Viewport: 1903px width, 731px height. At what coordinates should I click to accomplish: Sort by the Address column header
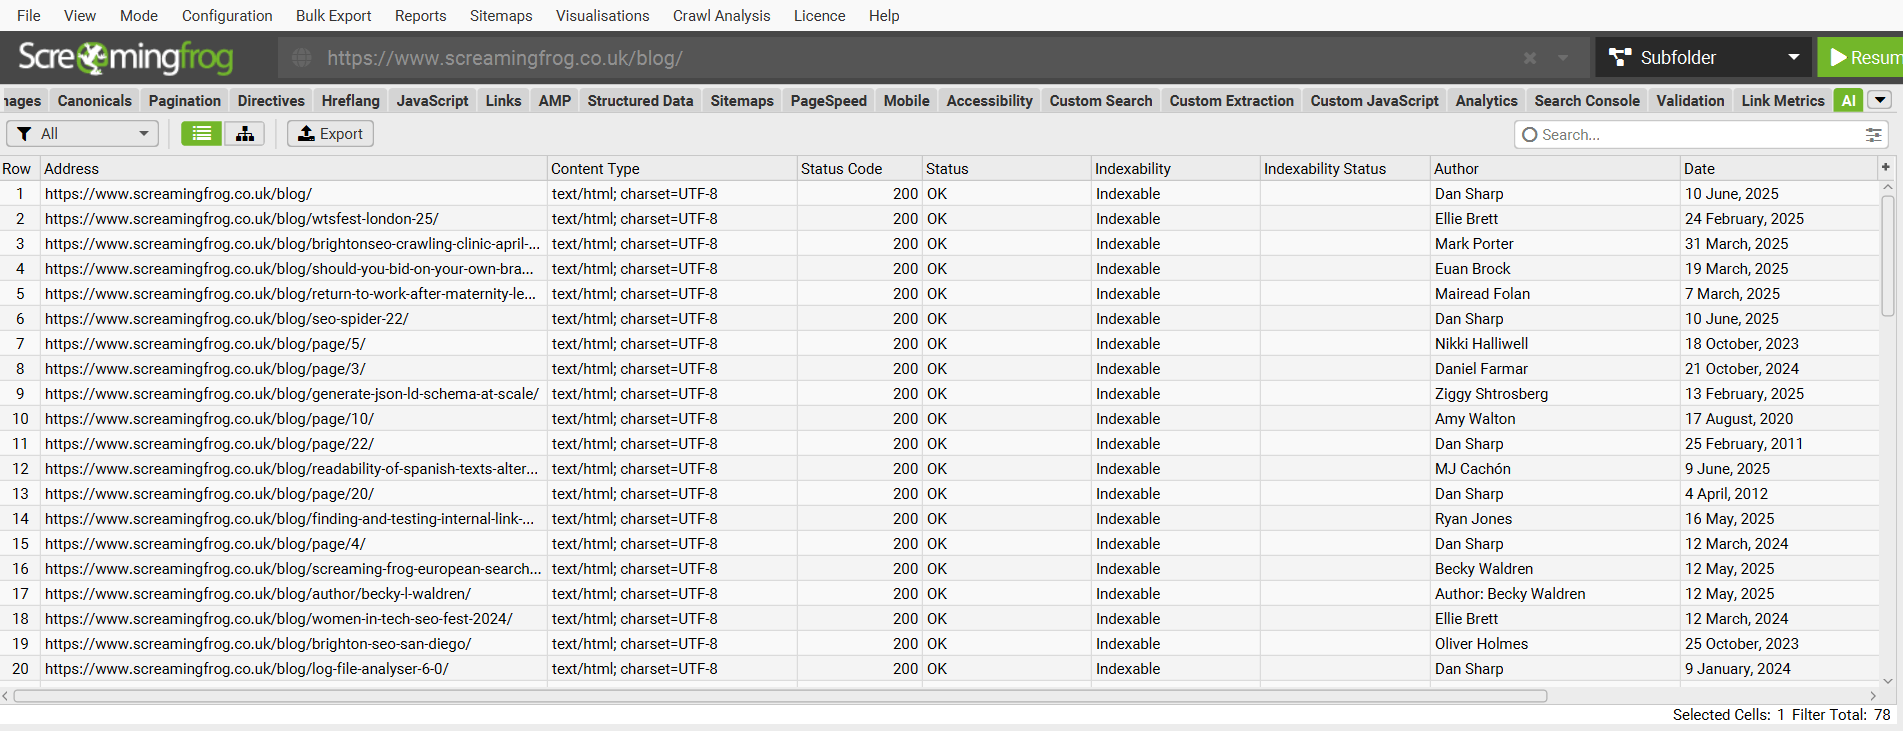click(x=294, y=168)
